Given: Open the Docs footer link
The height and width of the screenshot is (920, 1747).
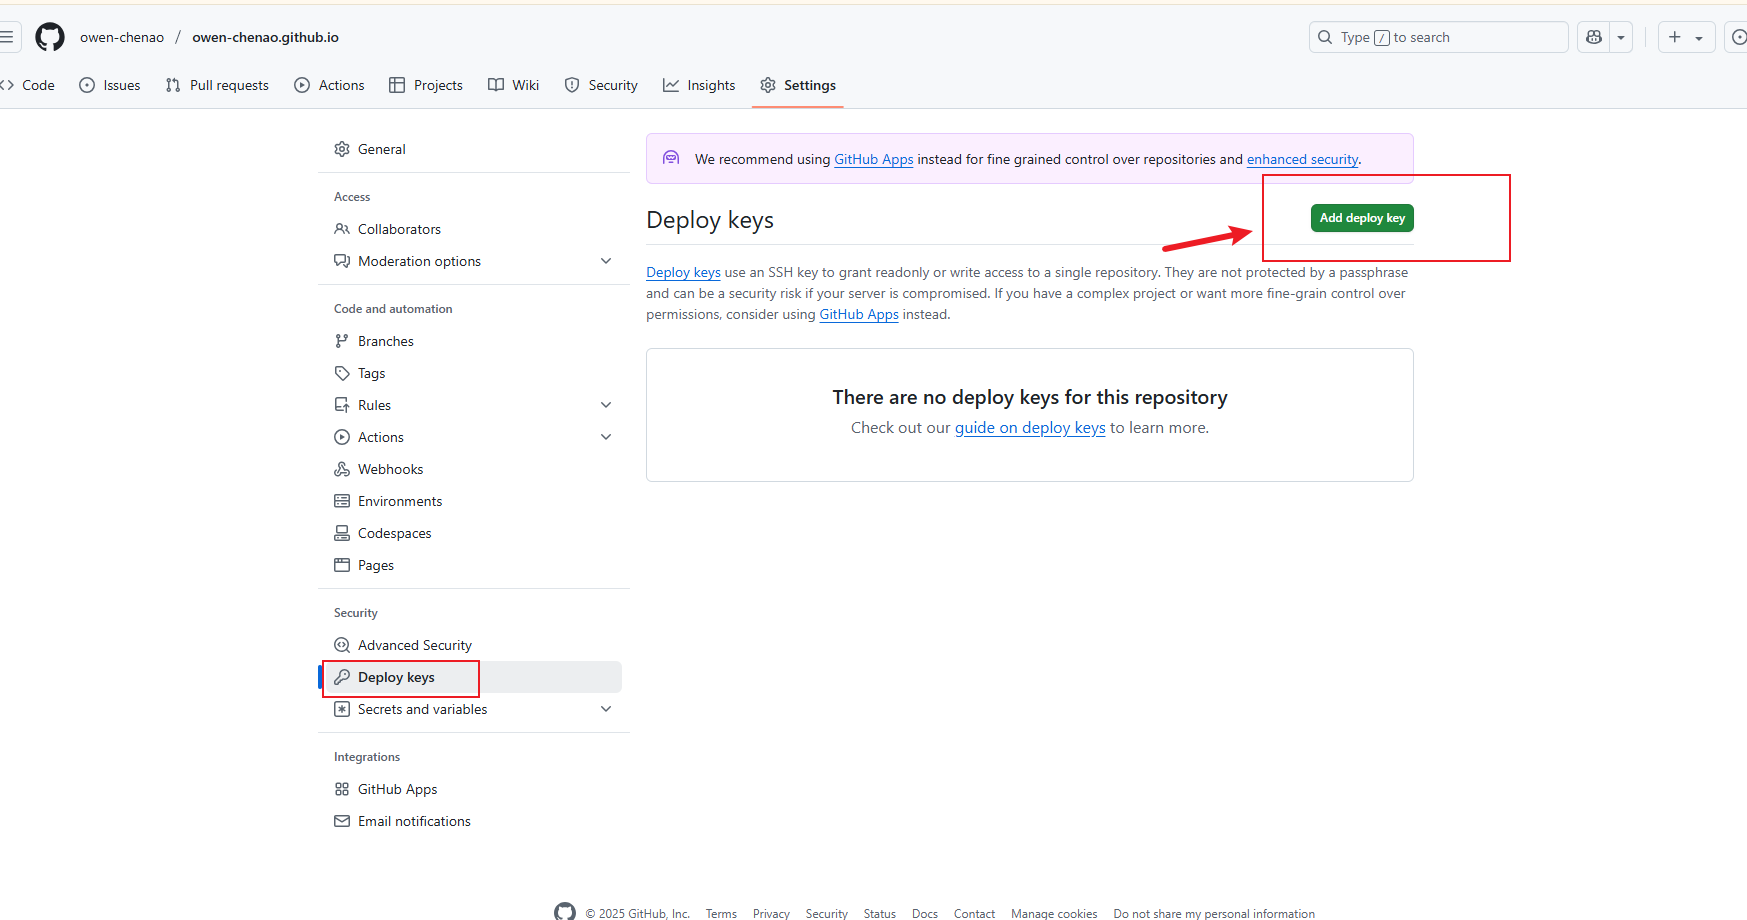Looking at the screenshot, I should pos(925,913).
